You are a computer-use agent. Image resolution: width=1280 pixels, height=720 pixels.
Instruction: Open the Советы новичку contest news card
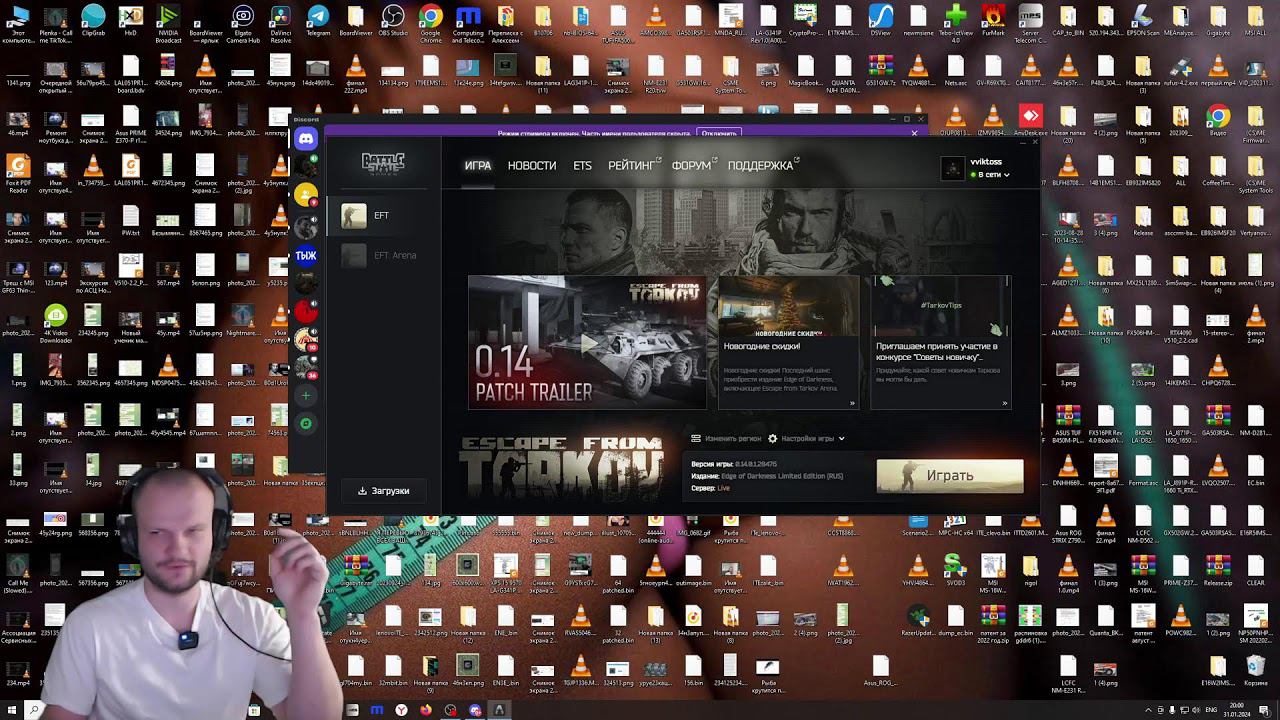(941, 343)
